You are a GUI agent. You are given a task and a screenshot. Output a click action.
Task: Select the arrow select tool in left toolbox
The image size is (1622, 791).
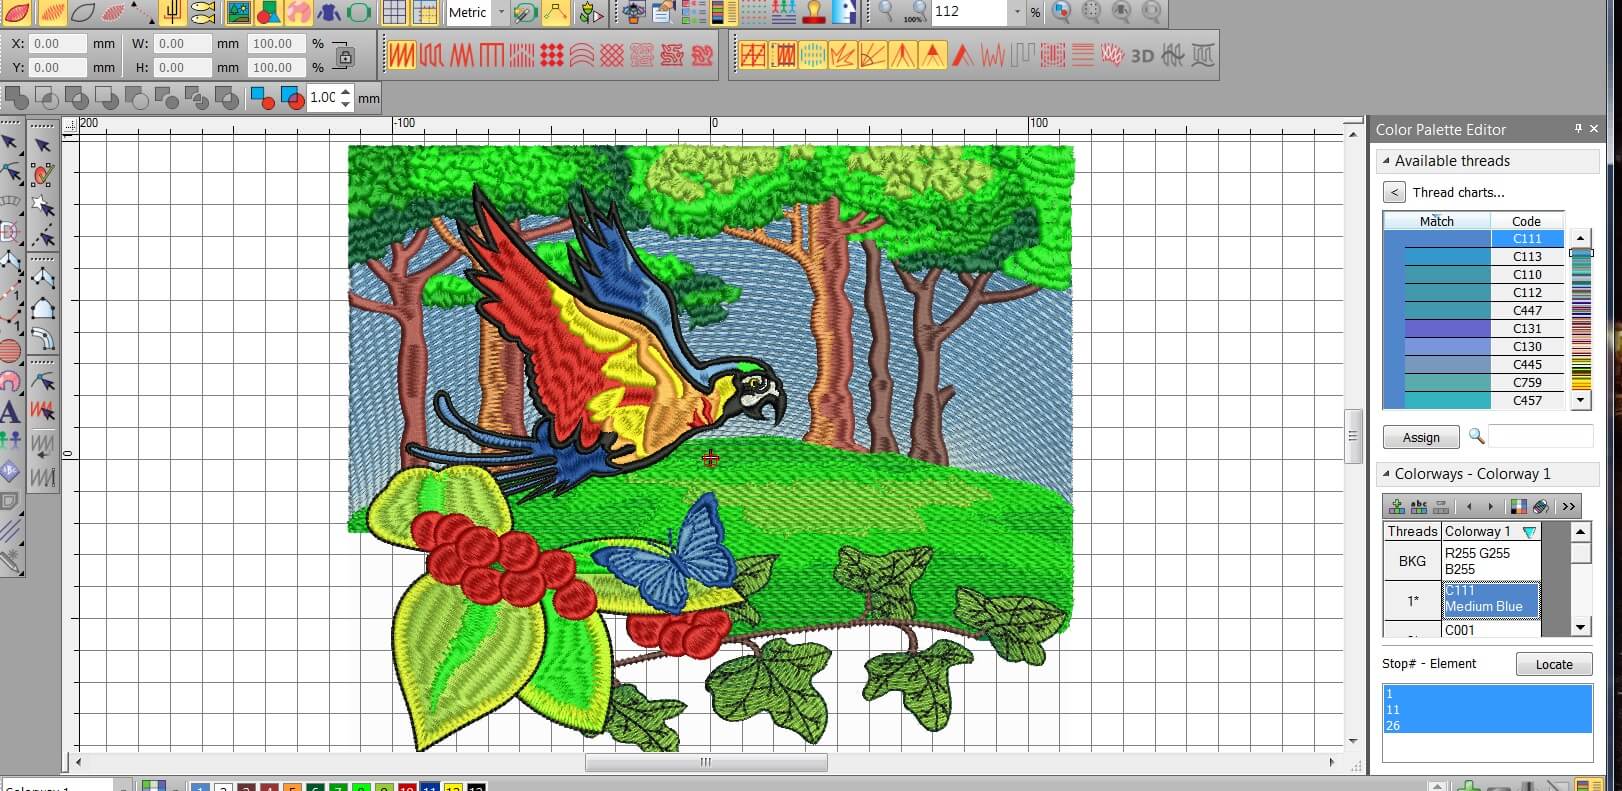pos(10,143)
